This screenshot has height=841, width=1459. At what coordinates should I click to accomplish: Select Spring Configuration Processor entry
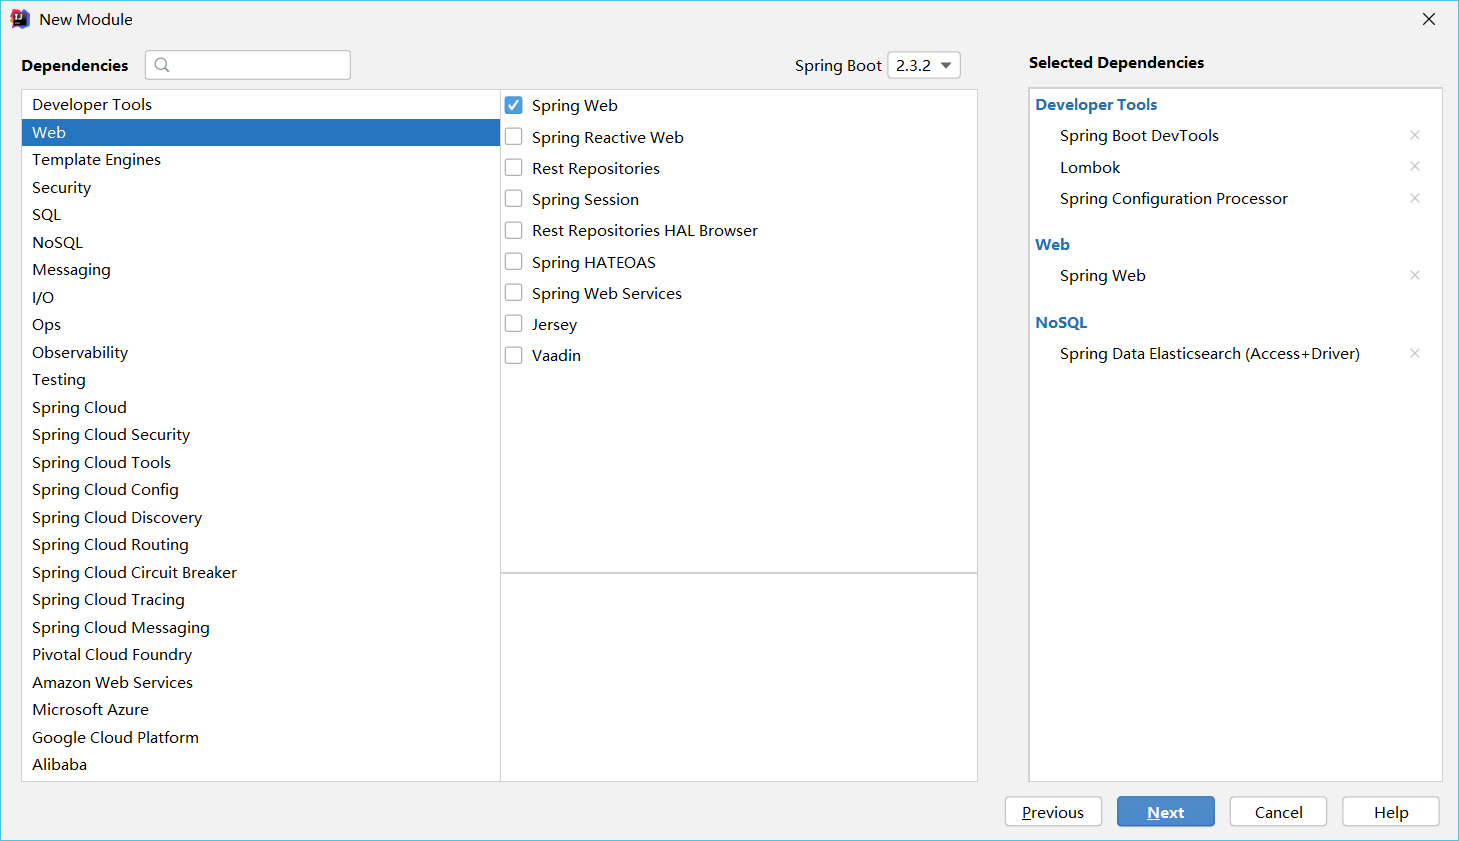pyautogui.click(x=1174, y=198)
